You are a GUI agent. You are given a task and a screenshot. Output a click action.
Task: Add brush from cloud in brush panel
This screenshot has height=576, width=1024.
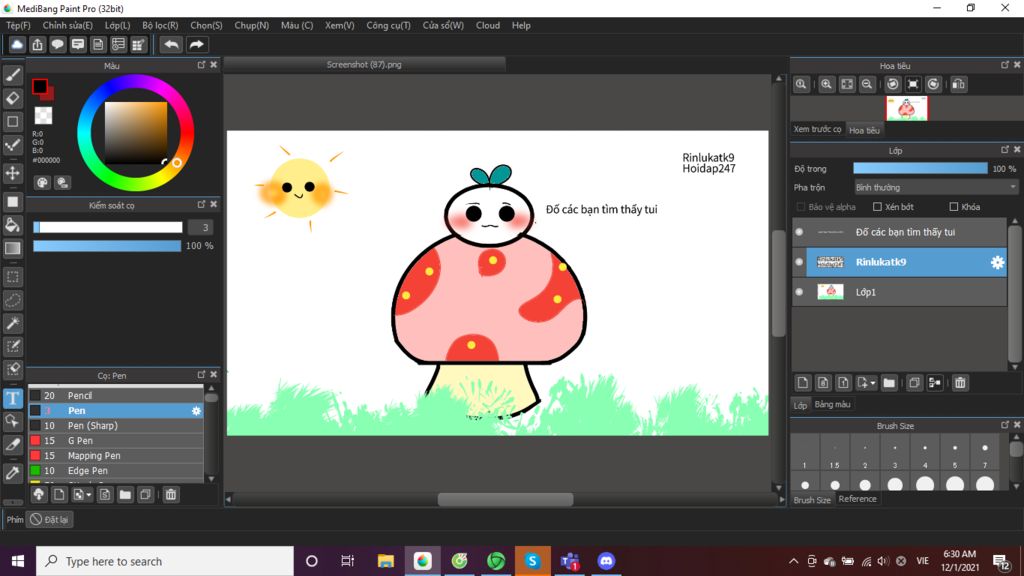[x=39, y=494]
